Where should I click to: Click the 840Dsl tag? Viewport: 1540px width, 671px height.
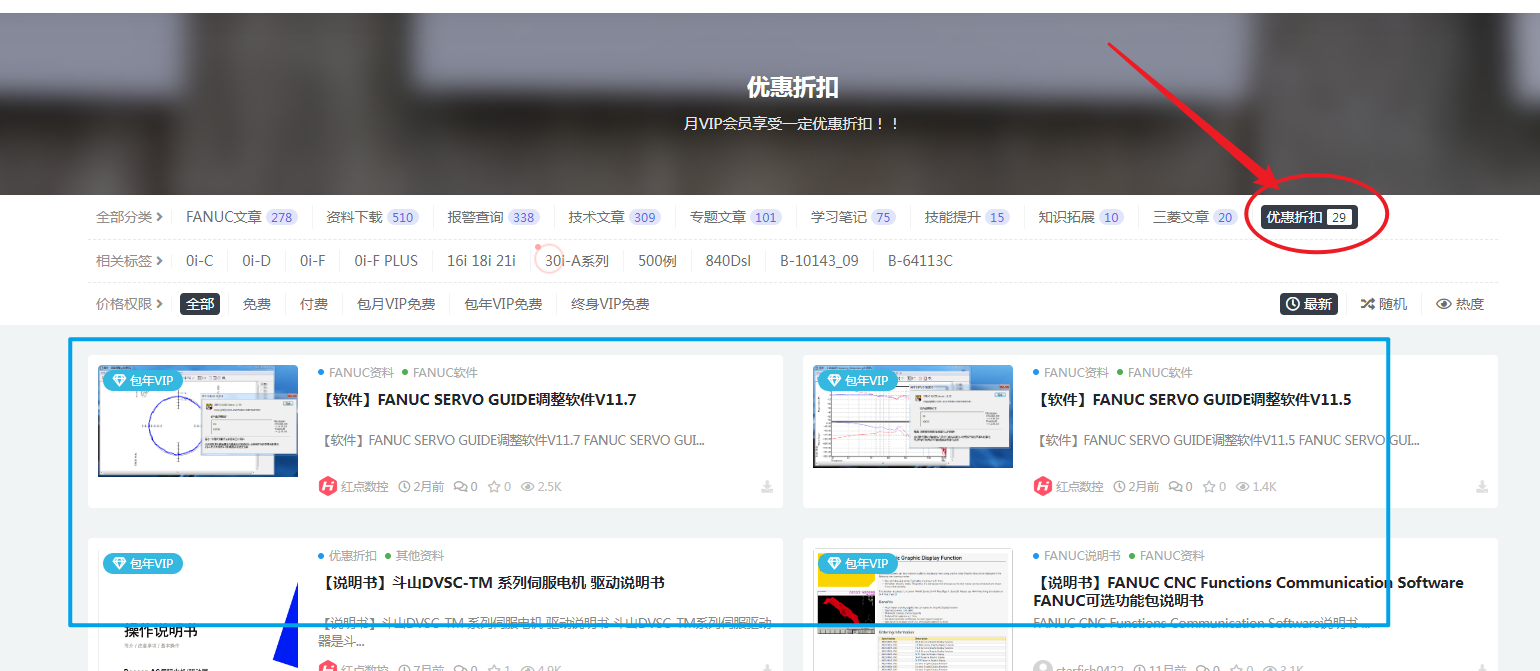[728, 261]
